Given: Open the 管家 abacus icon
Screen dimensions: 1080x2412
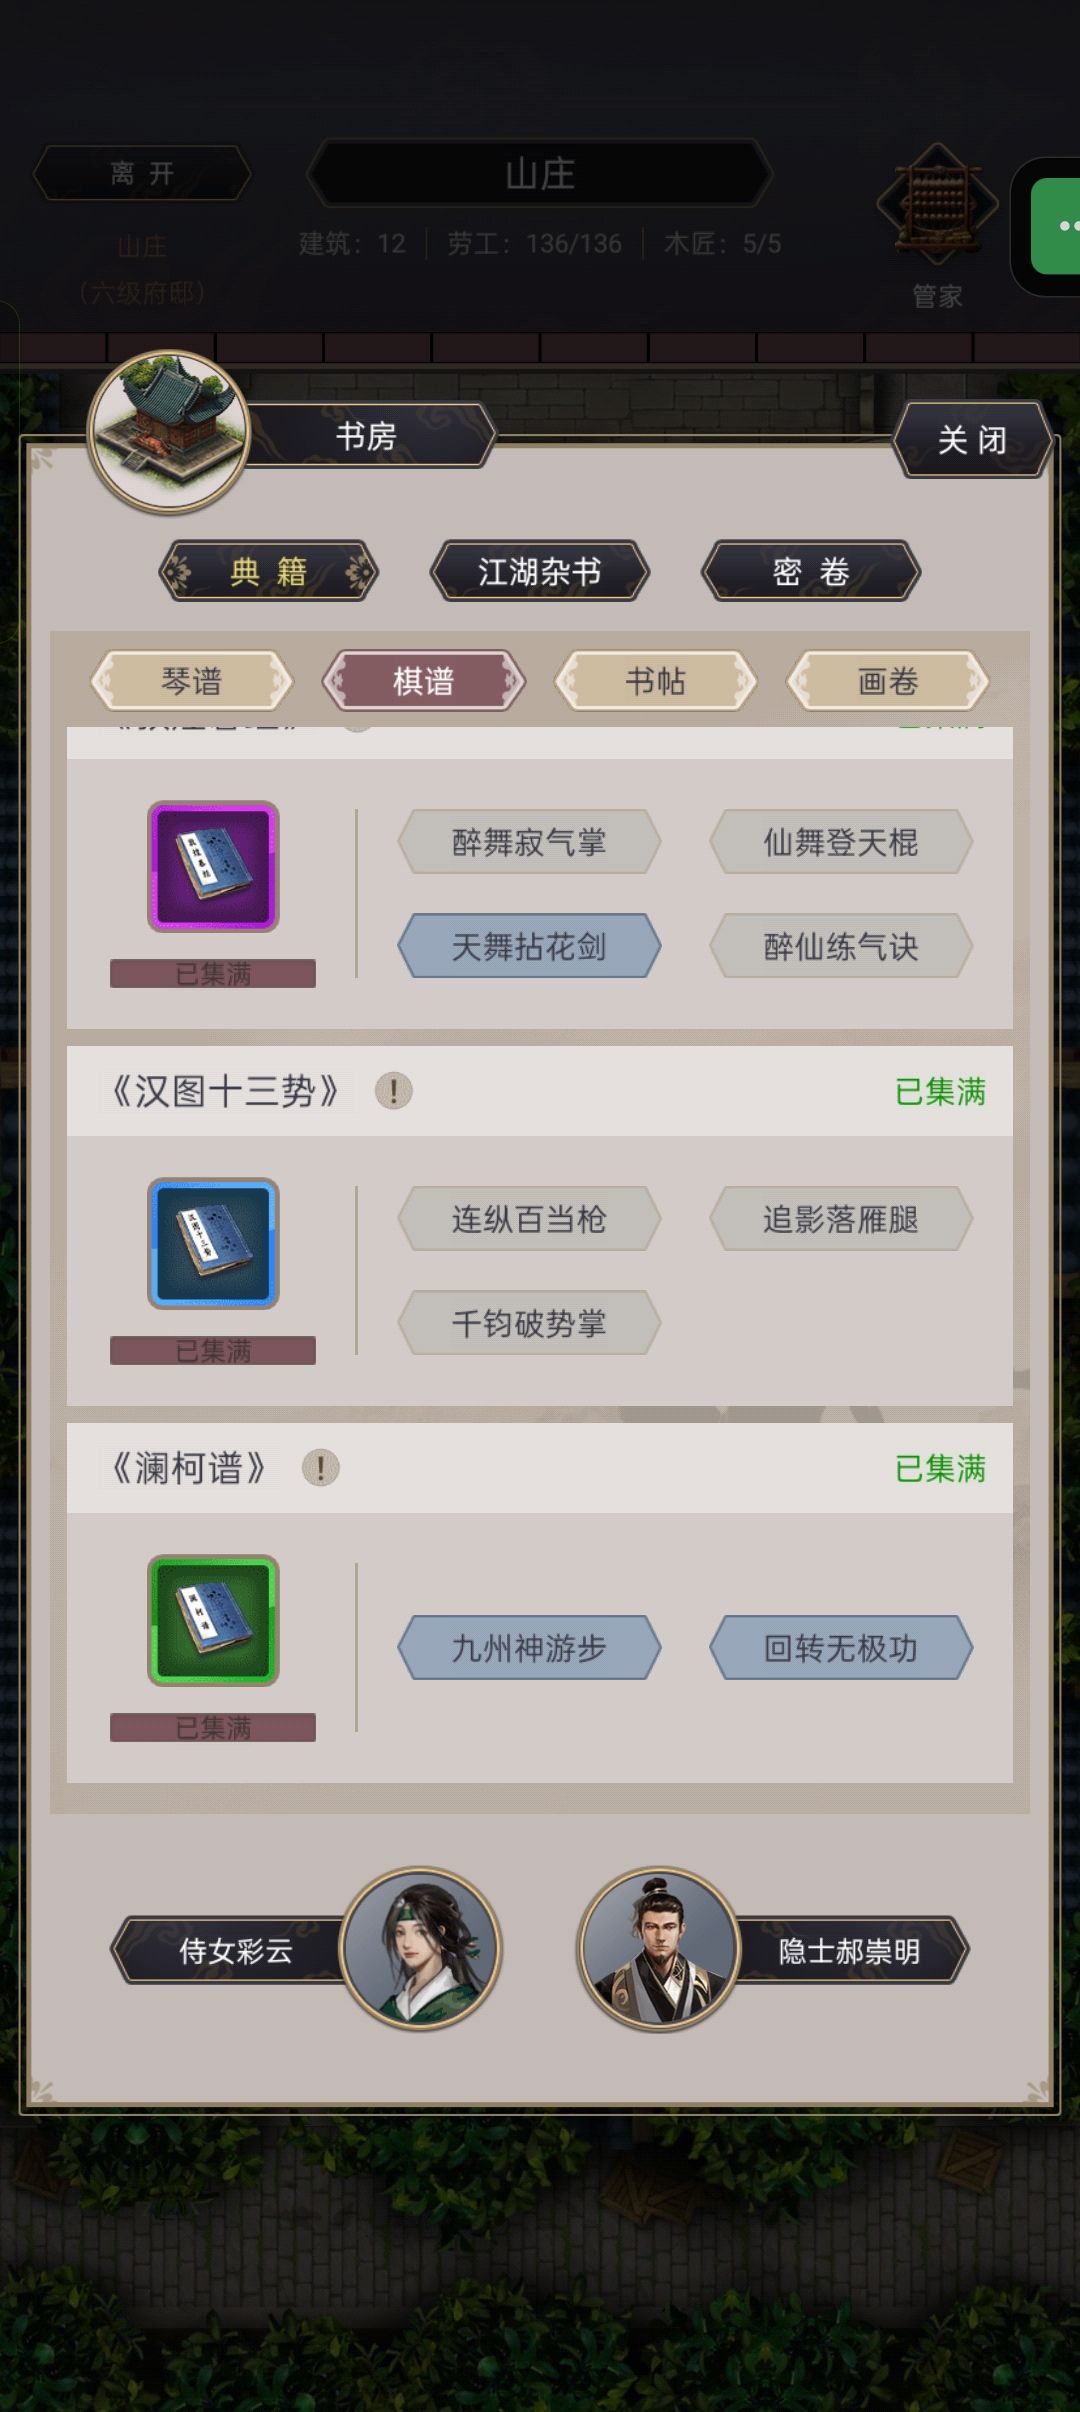Looking at the screenshot, I should [x=937, y=205].
